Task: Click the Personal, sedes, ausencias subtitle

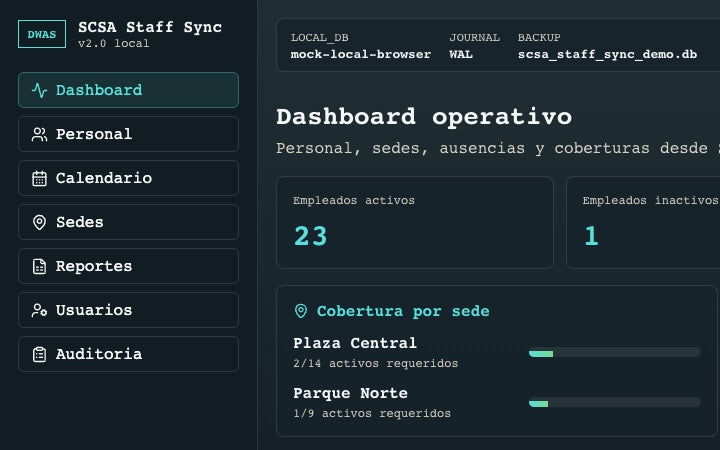Action: coord(498,148)
